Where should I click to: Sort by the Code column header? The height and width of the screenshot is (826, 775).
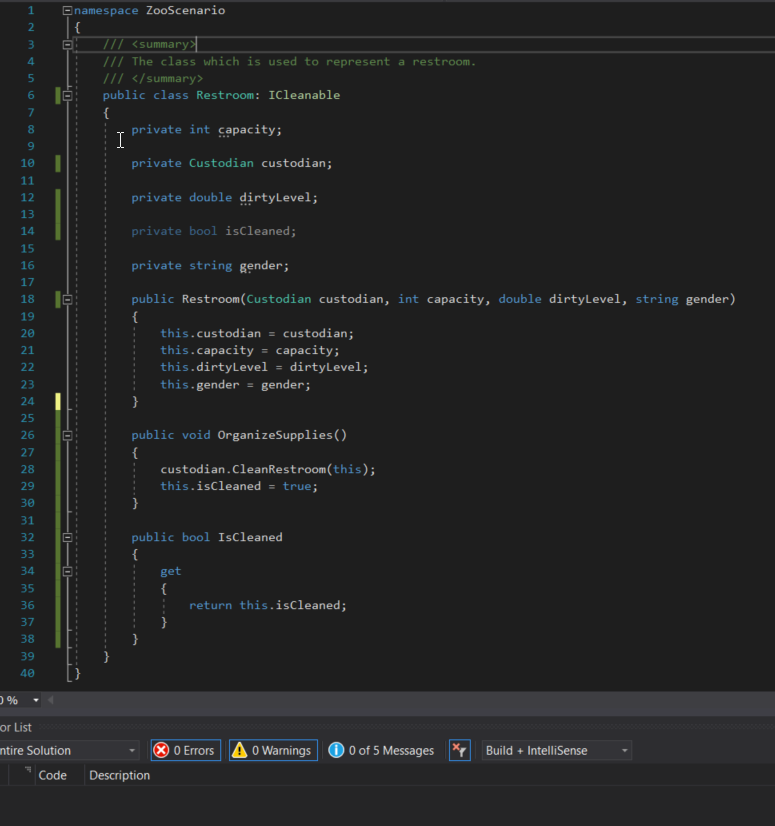click(52, 775)
